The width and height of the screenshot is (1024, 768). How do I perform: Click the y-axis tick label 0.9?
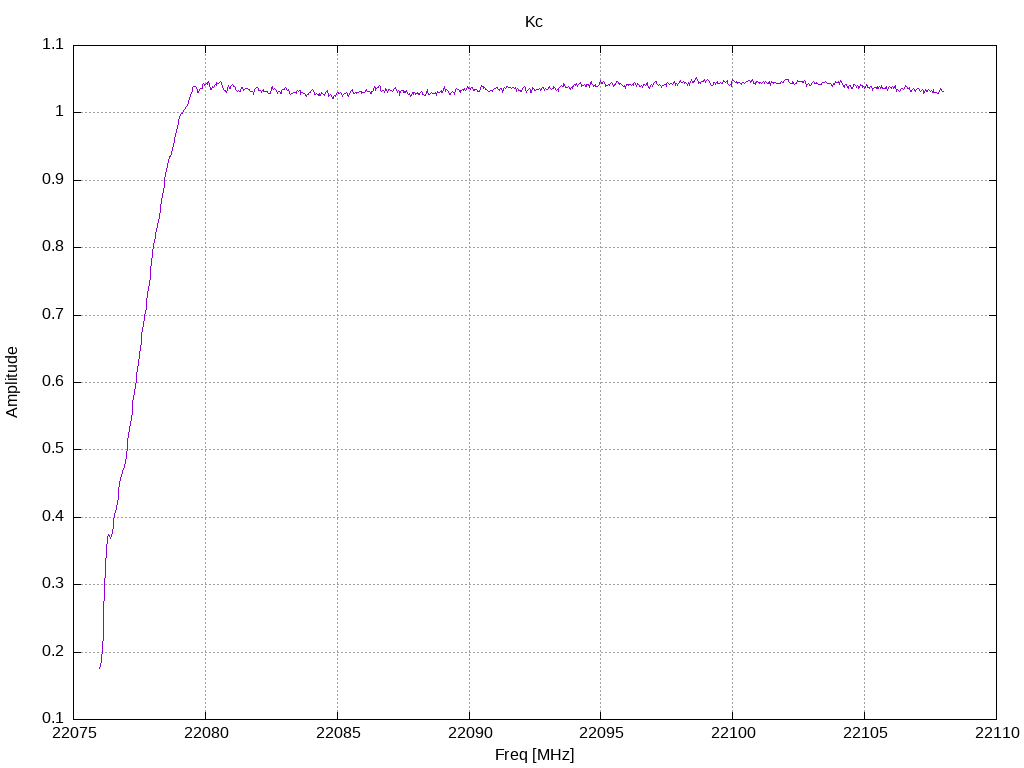click(x=53, y=180)
